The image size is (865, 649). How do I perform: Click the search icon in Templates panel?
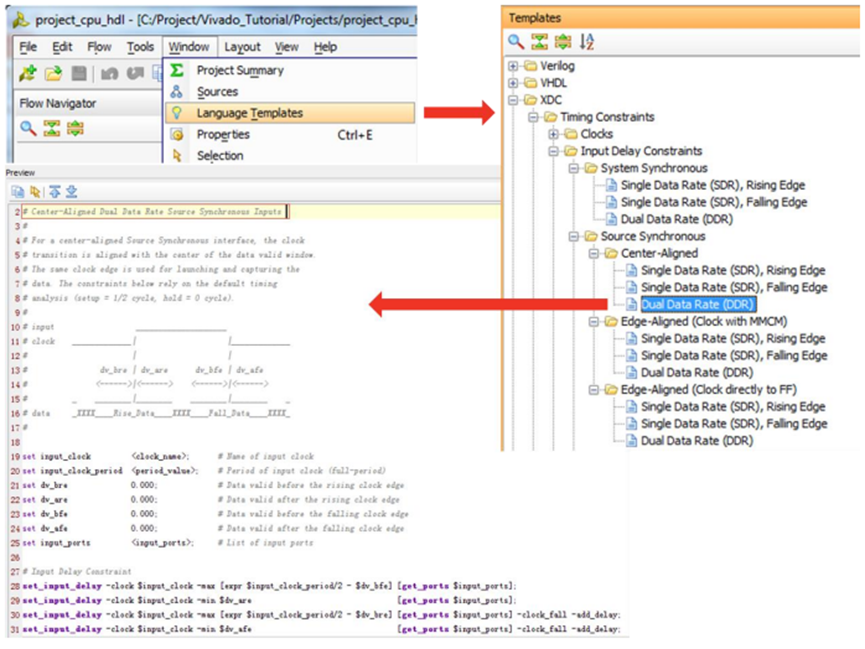(516, 42)
